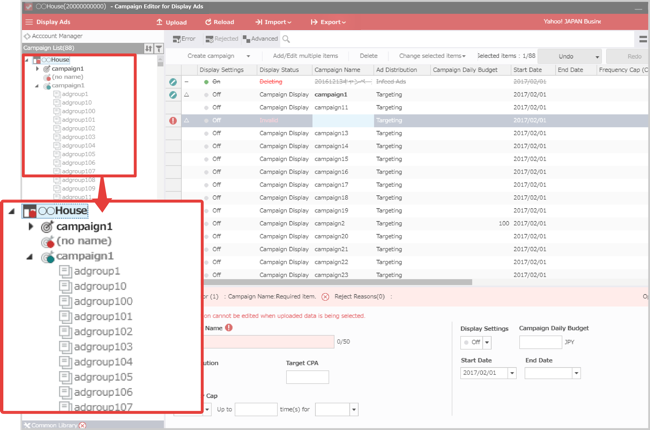
Task: Toggle Off display setting for campaign15
Action: [213, 159]
